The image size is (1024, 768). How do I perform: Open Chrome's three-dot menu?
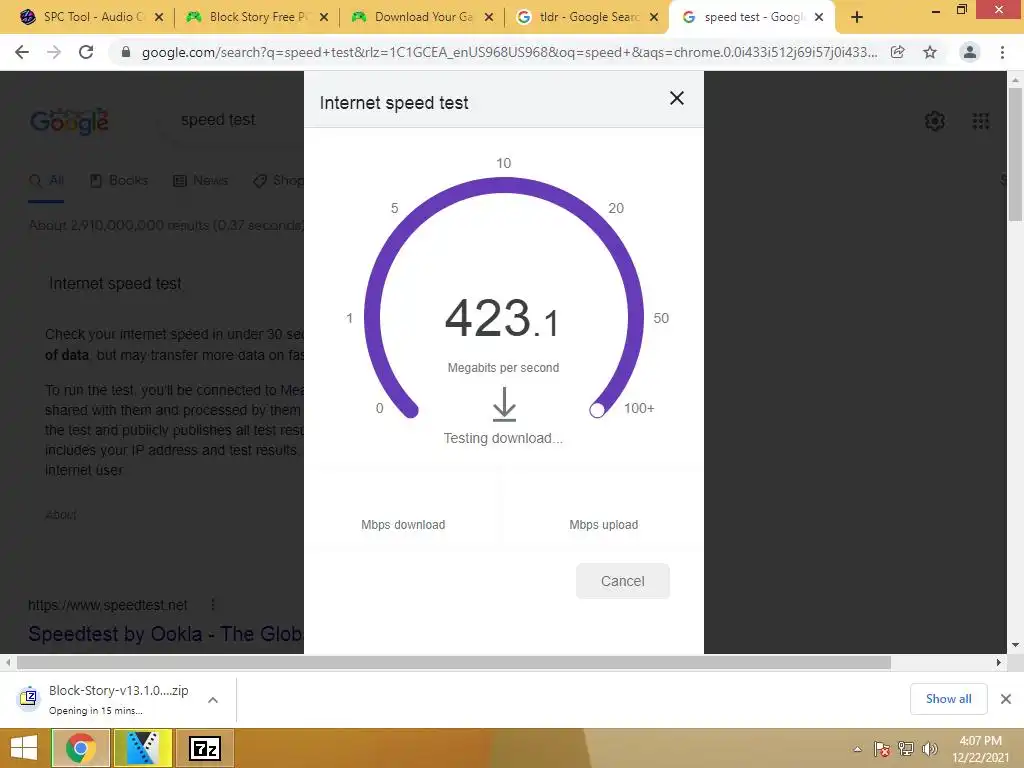[x=1002, y=52]
